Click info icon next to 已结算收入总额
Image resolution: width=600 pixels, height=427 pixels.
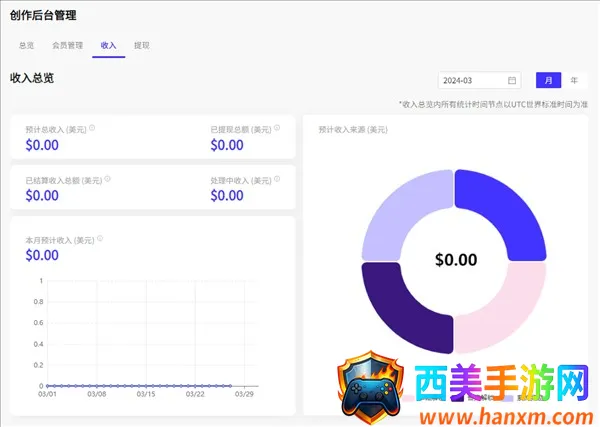click(108, 179)
